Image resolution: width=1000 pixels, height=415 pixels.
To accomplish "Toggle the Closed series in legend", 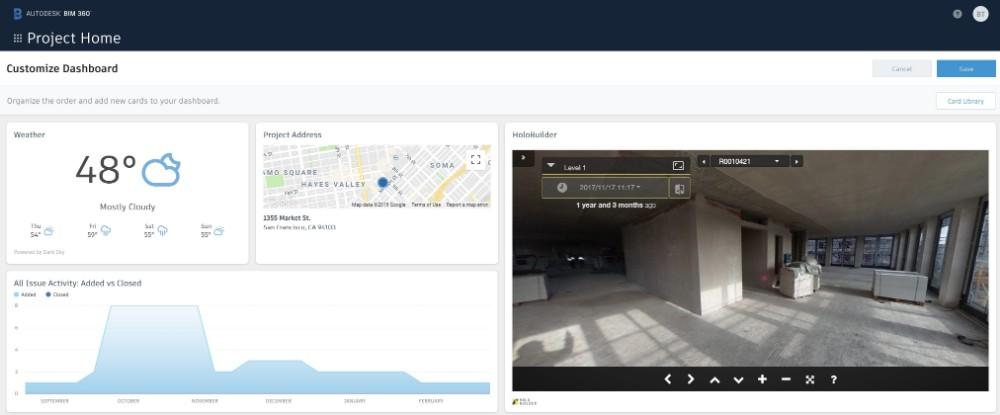I will coord(57,295).
